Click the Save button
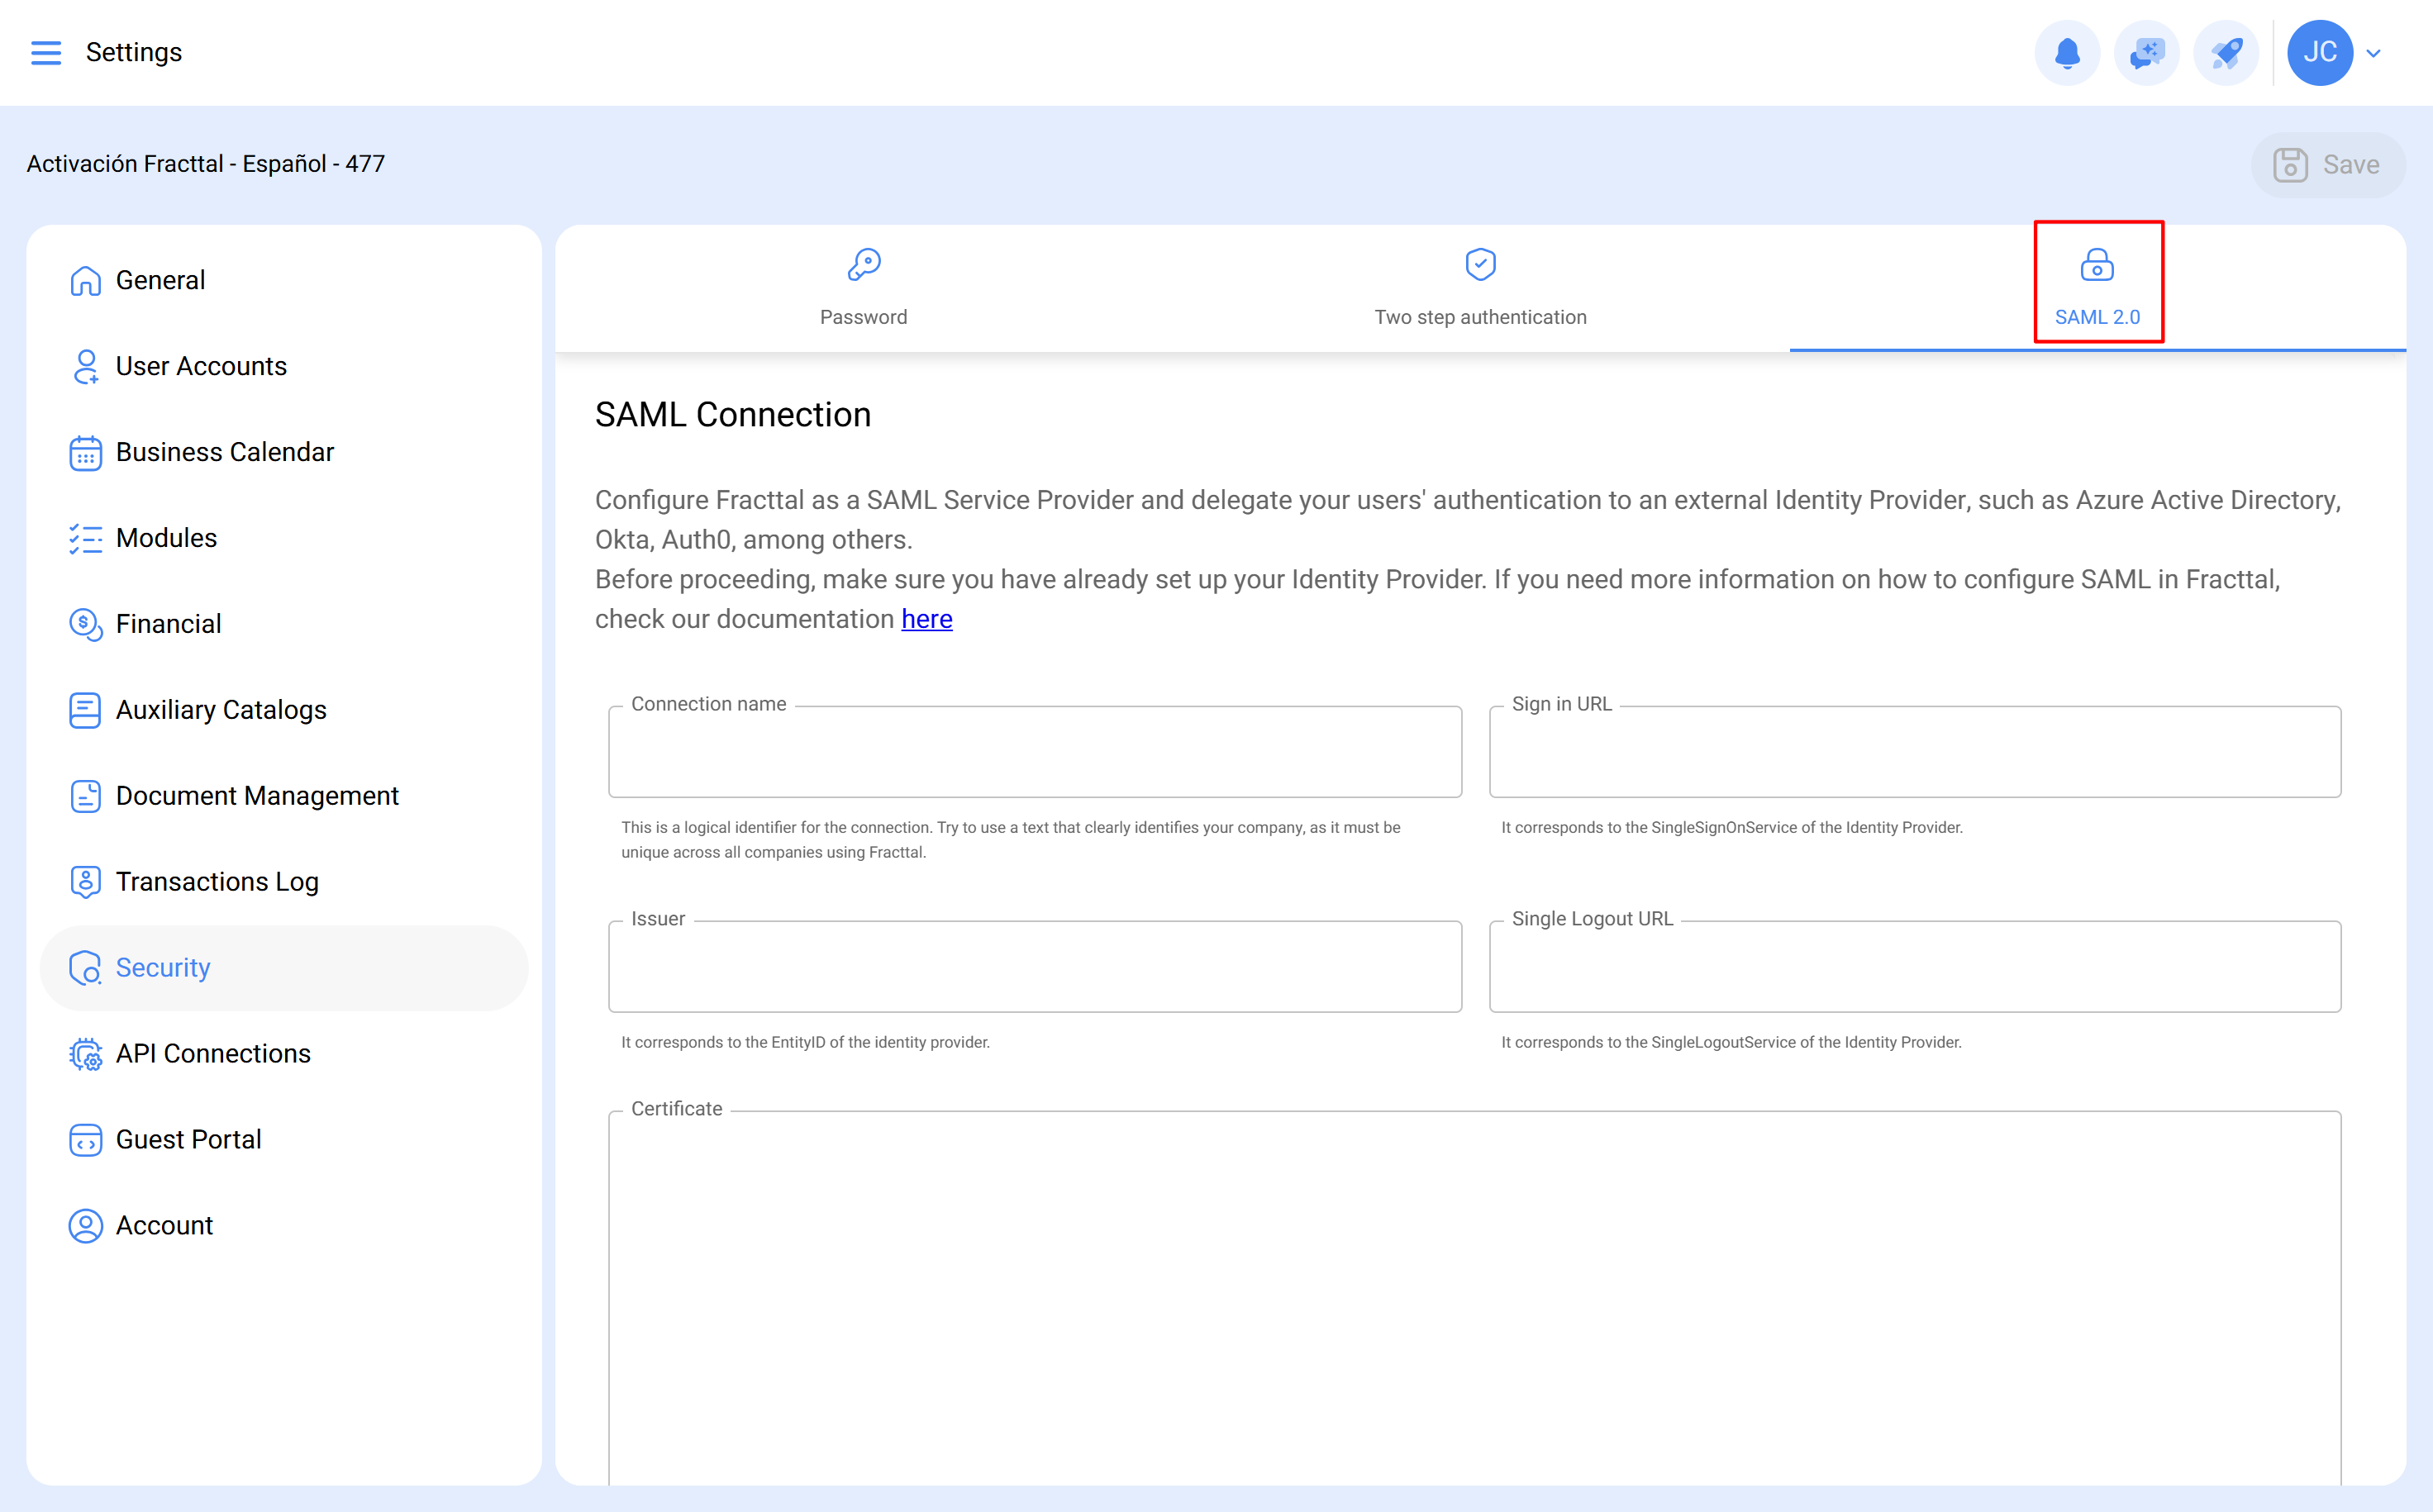 2328,164
